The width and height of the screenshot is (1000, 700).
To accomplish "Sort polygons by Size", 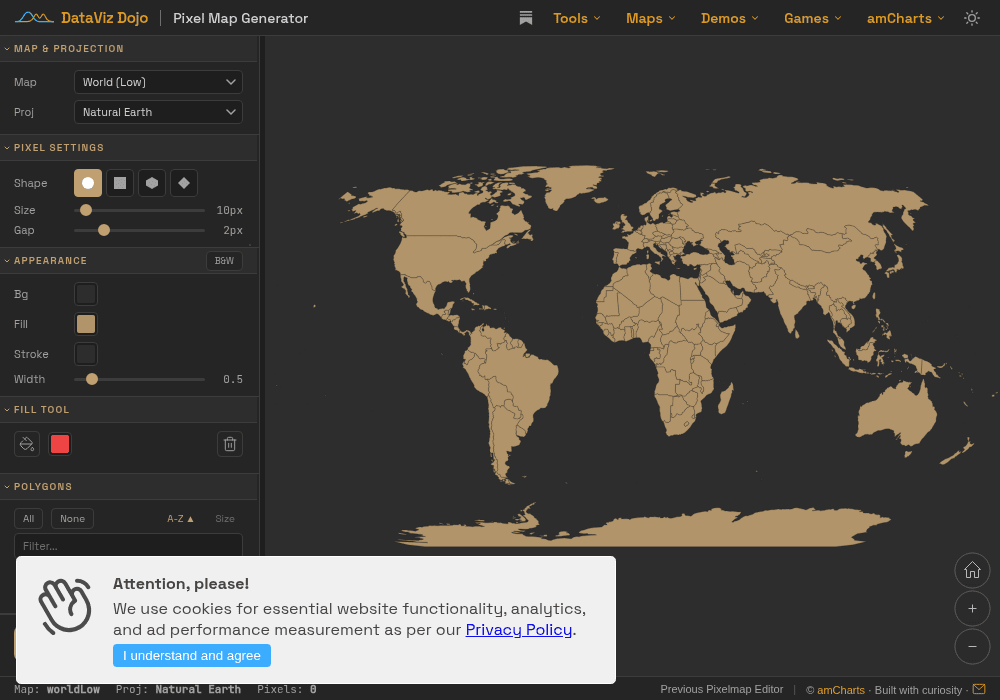I will pos(224,519).
